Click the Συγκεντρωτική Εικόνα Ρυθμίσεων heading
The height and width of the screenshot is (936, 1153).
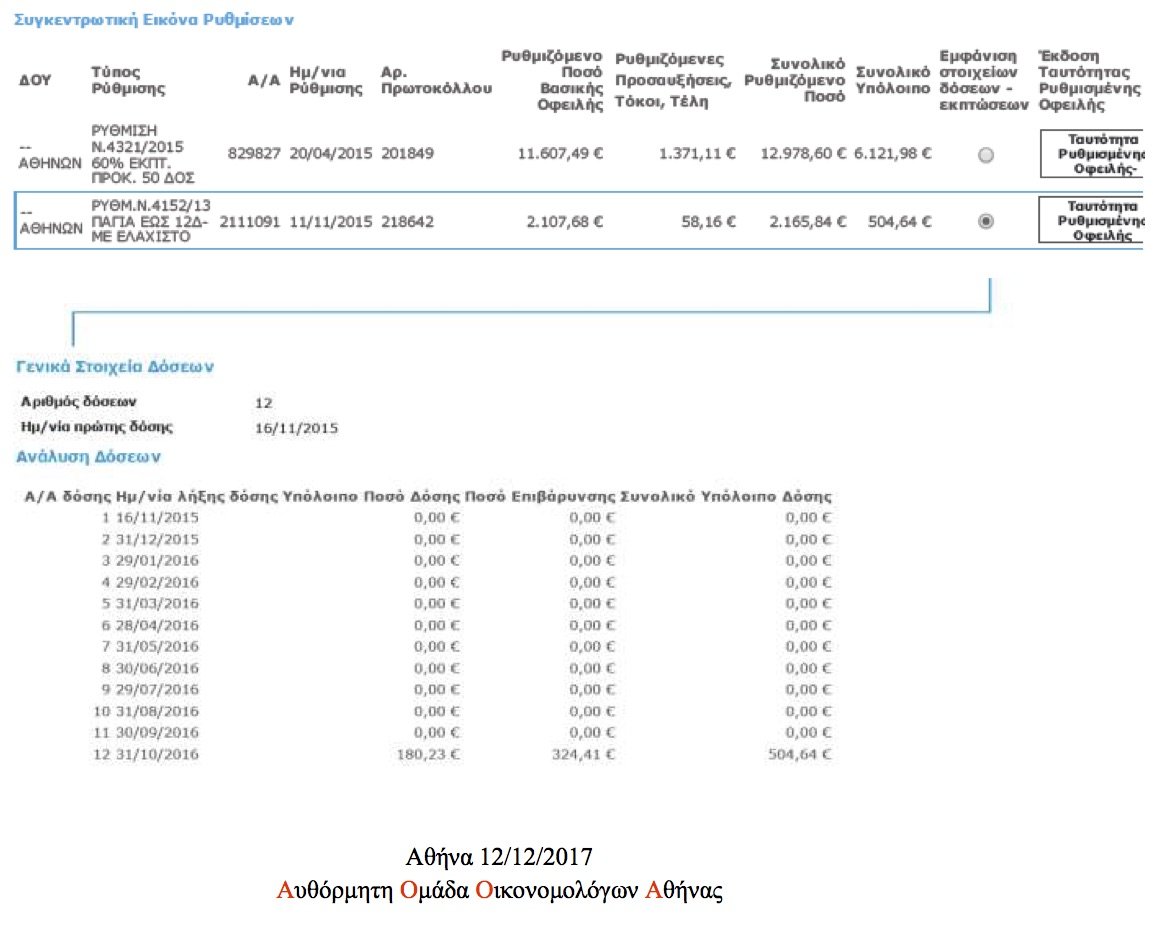pos(154,19)
